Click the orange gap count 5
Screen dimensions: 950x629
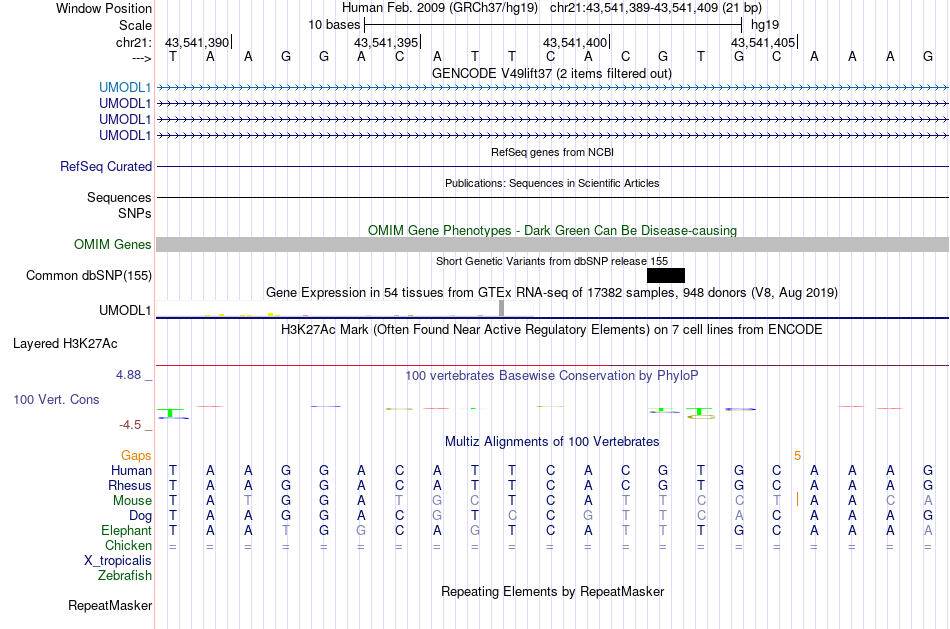(x=797, y=456)
